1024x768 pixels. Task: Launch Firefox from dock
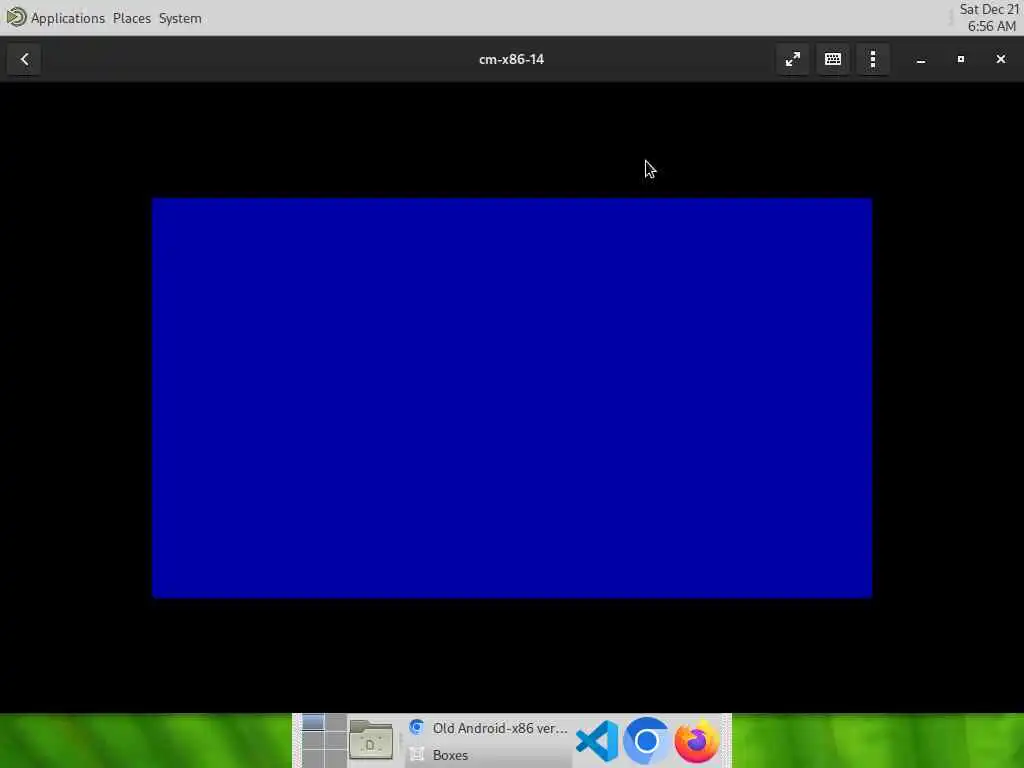point(696,741)
